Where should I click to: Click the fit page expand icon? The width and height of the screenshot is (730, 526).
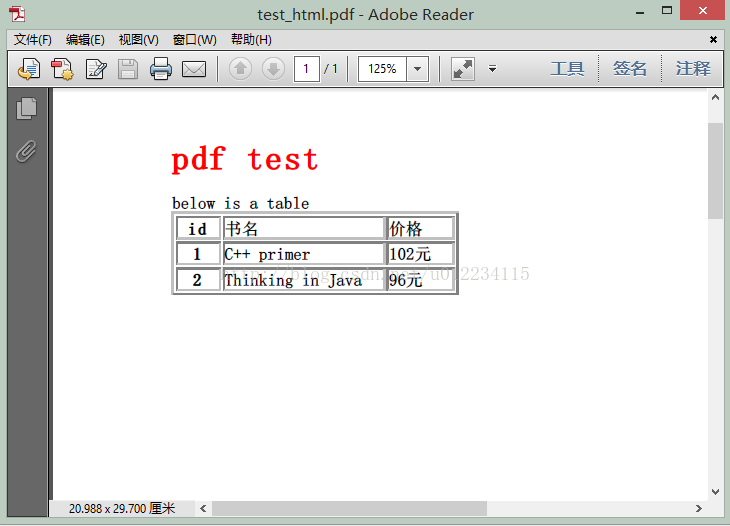[x=463, y=69]
